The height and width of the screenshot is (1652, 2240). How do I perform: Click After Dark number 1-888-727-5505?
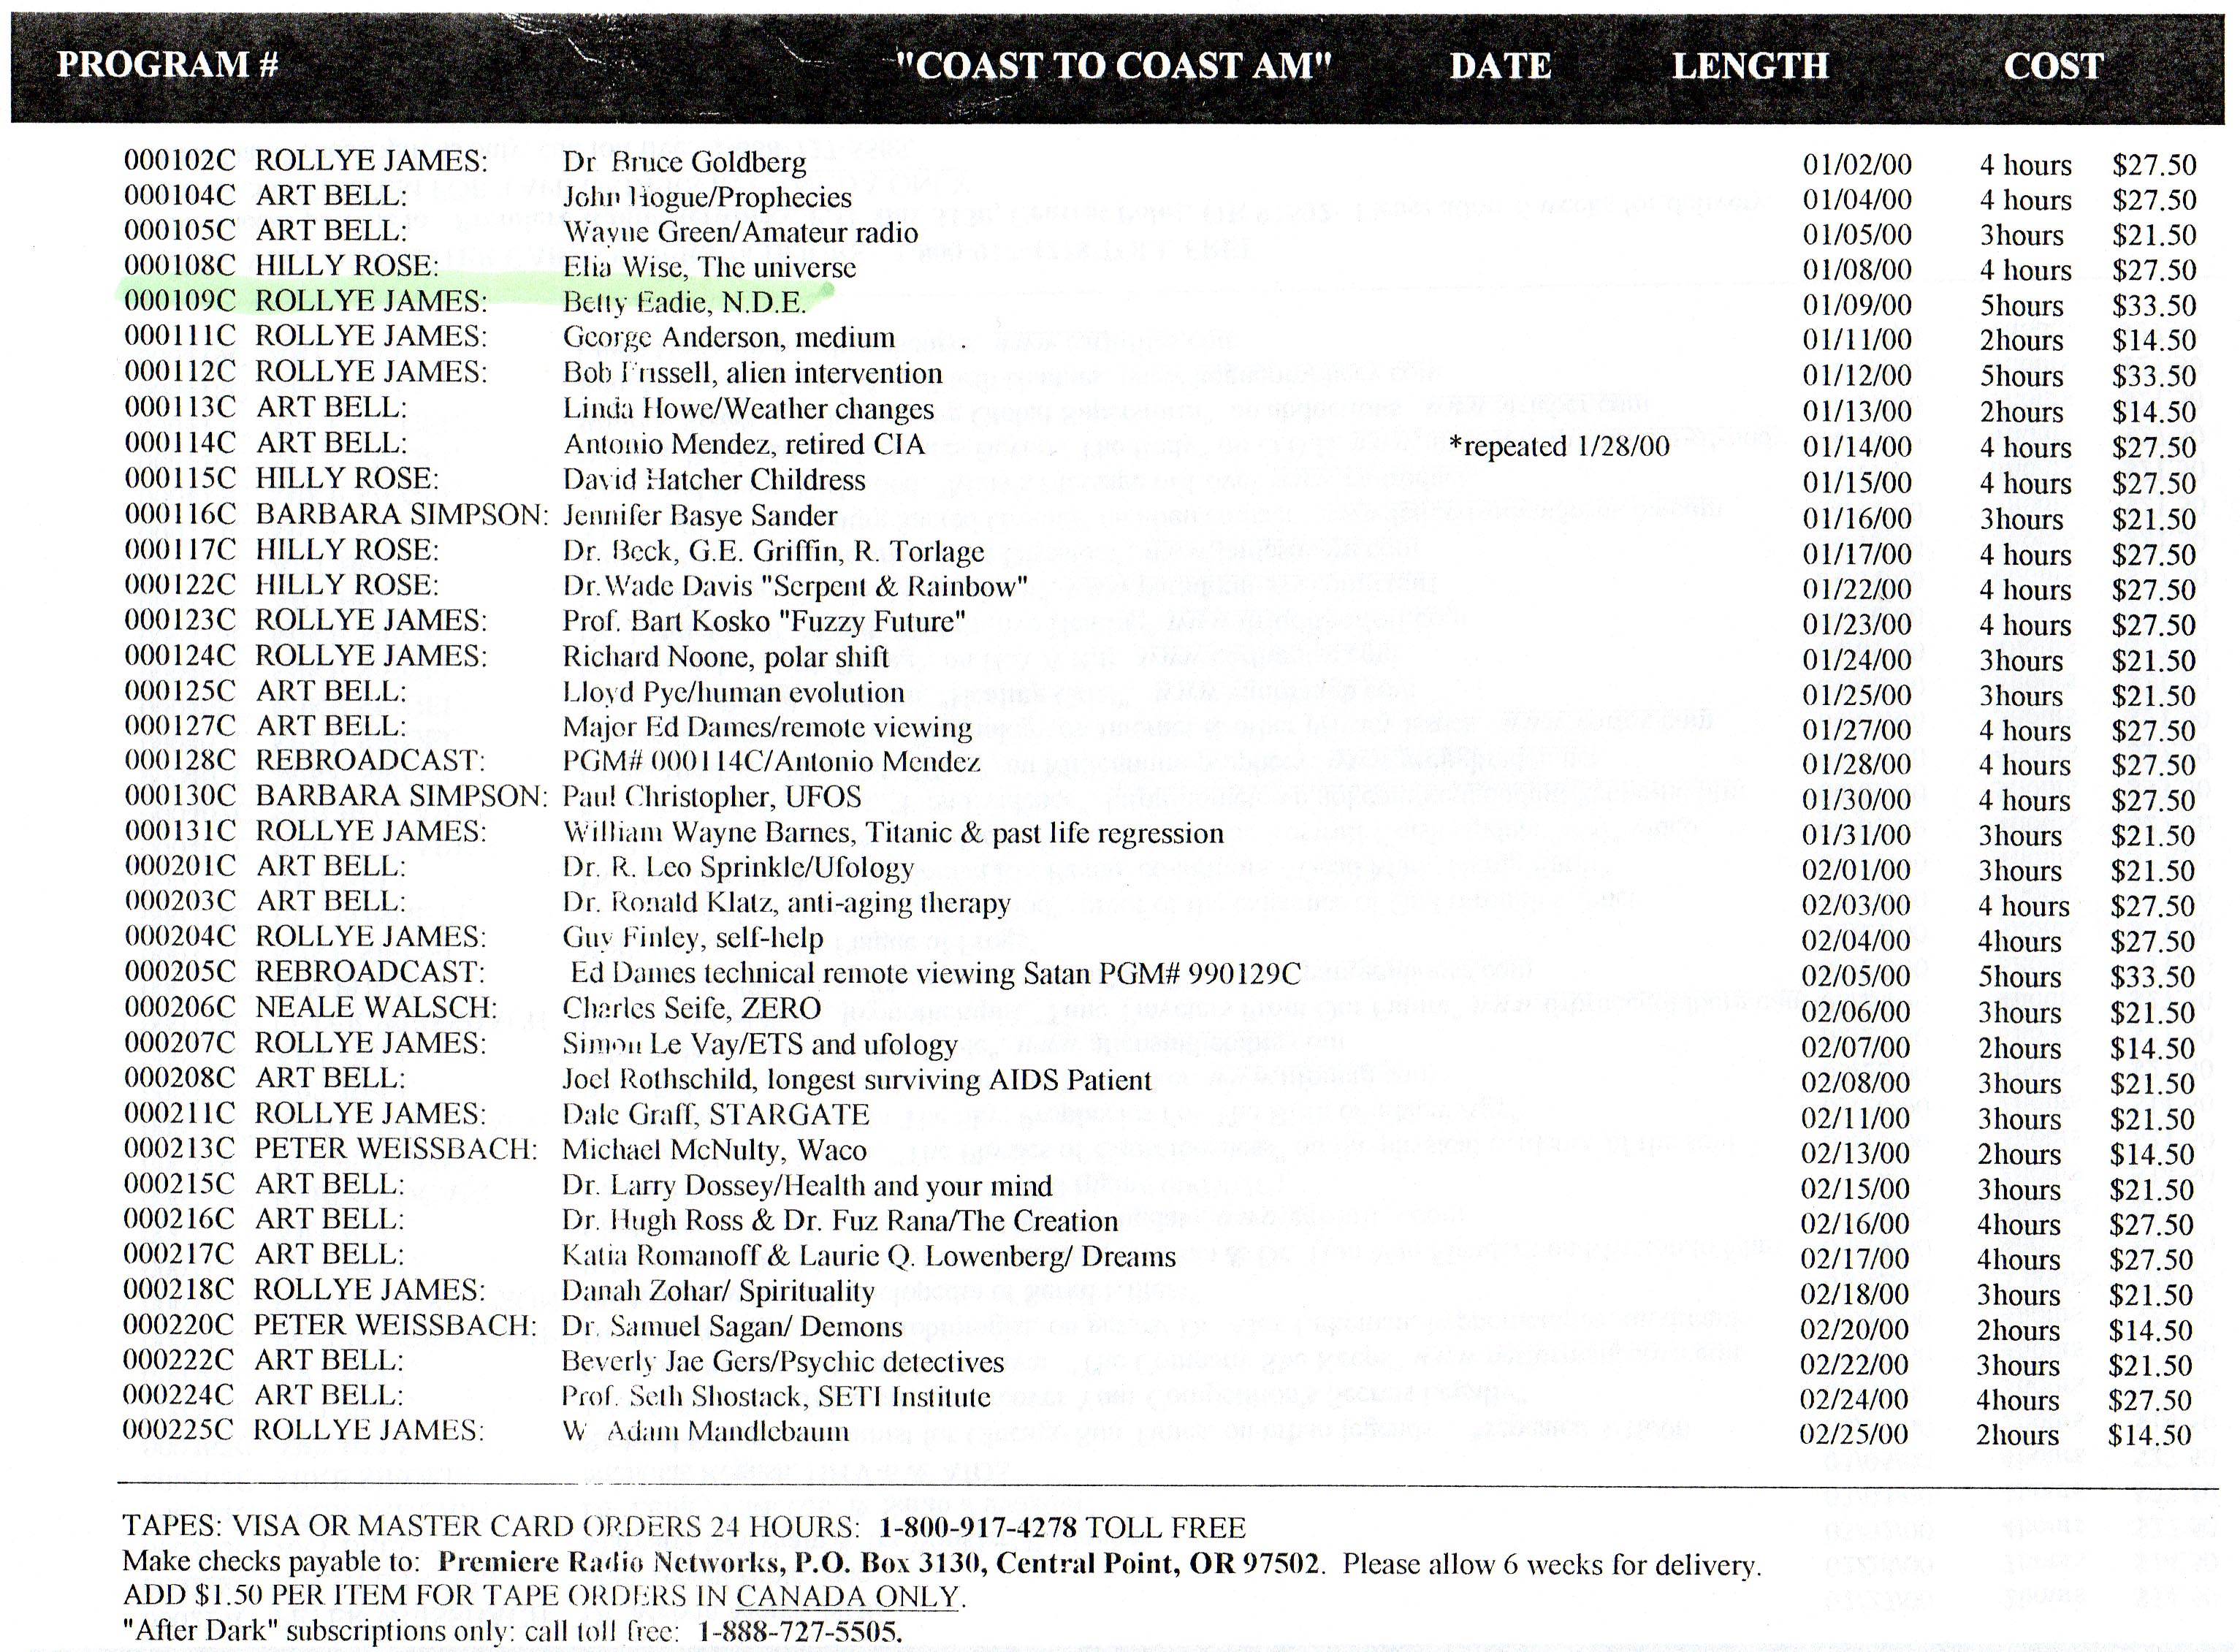coord(799,1631)
